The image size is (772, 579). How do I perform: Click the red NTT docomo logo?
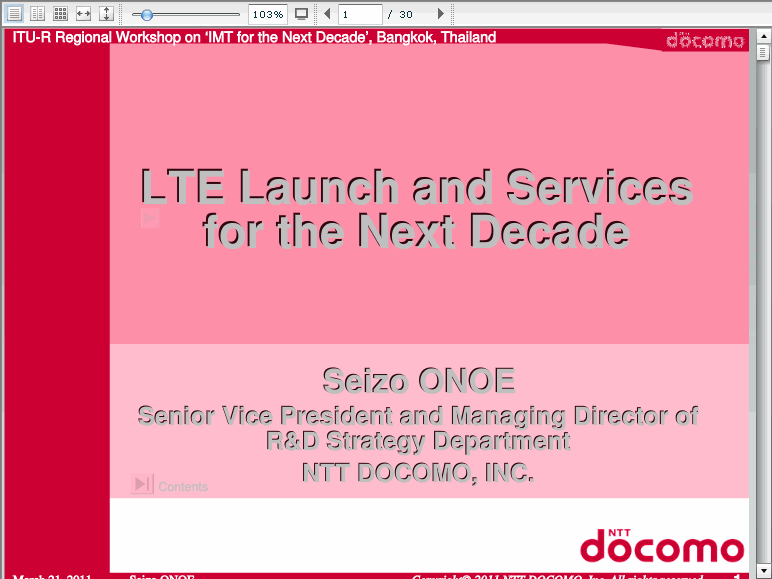click(x=662, y=546)
